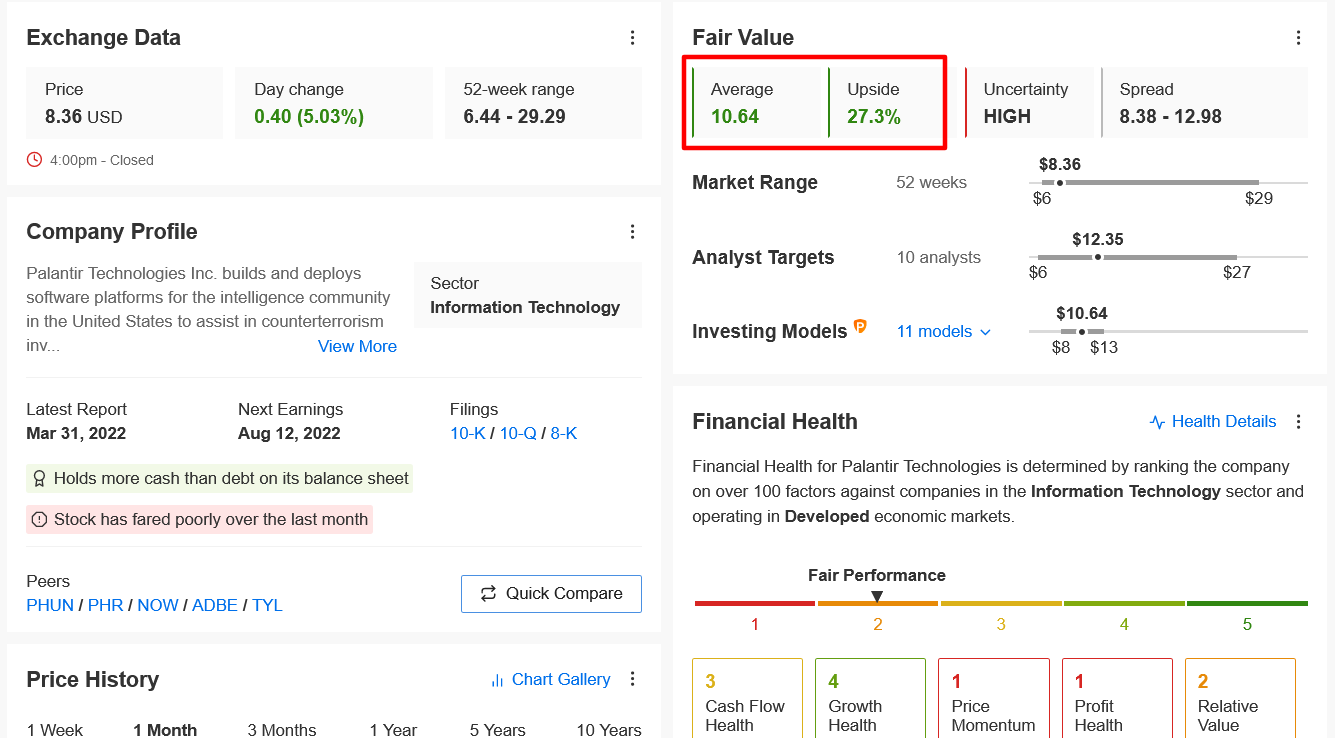Open the Fair Value three-dot menu
Screen dimensions: 1335x738
point(1298,38)
